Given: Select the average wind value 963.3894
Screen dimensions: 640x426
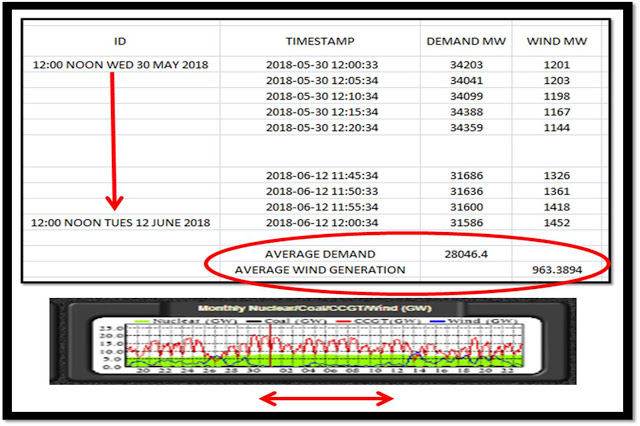Looking at the screenshot, I should coord(556,270).
